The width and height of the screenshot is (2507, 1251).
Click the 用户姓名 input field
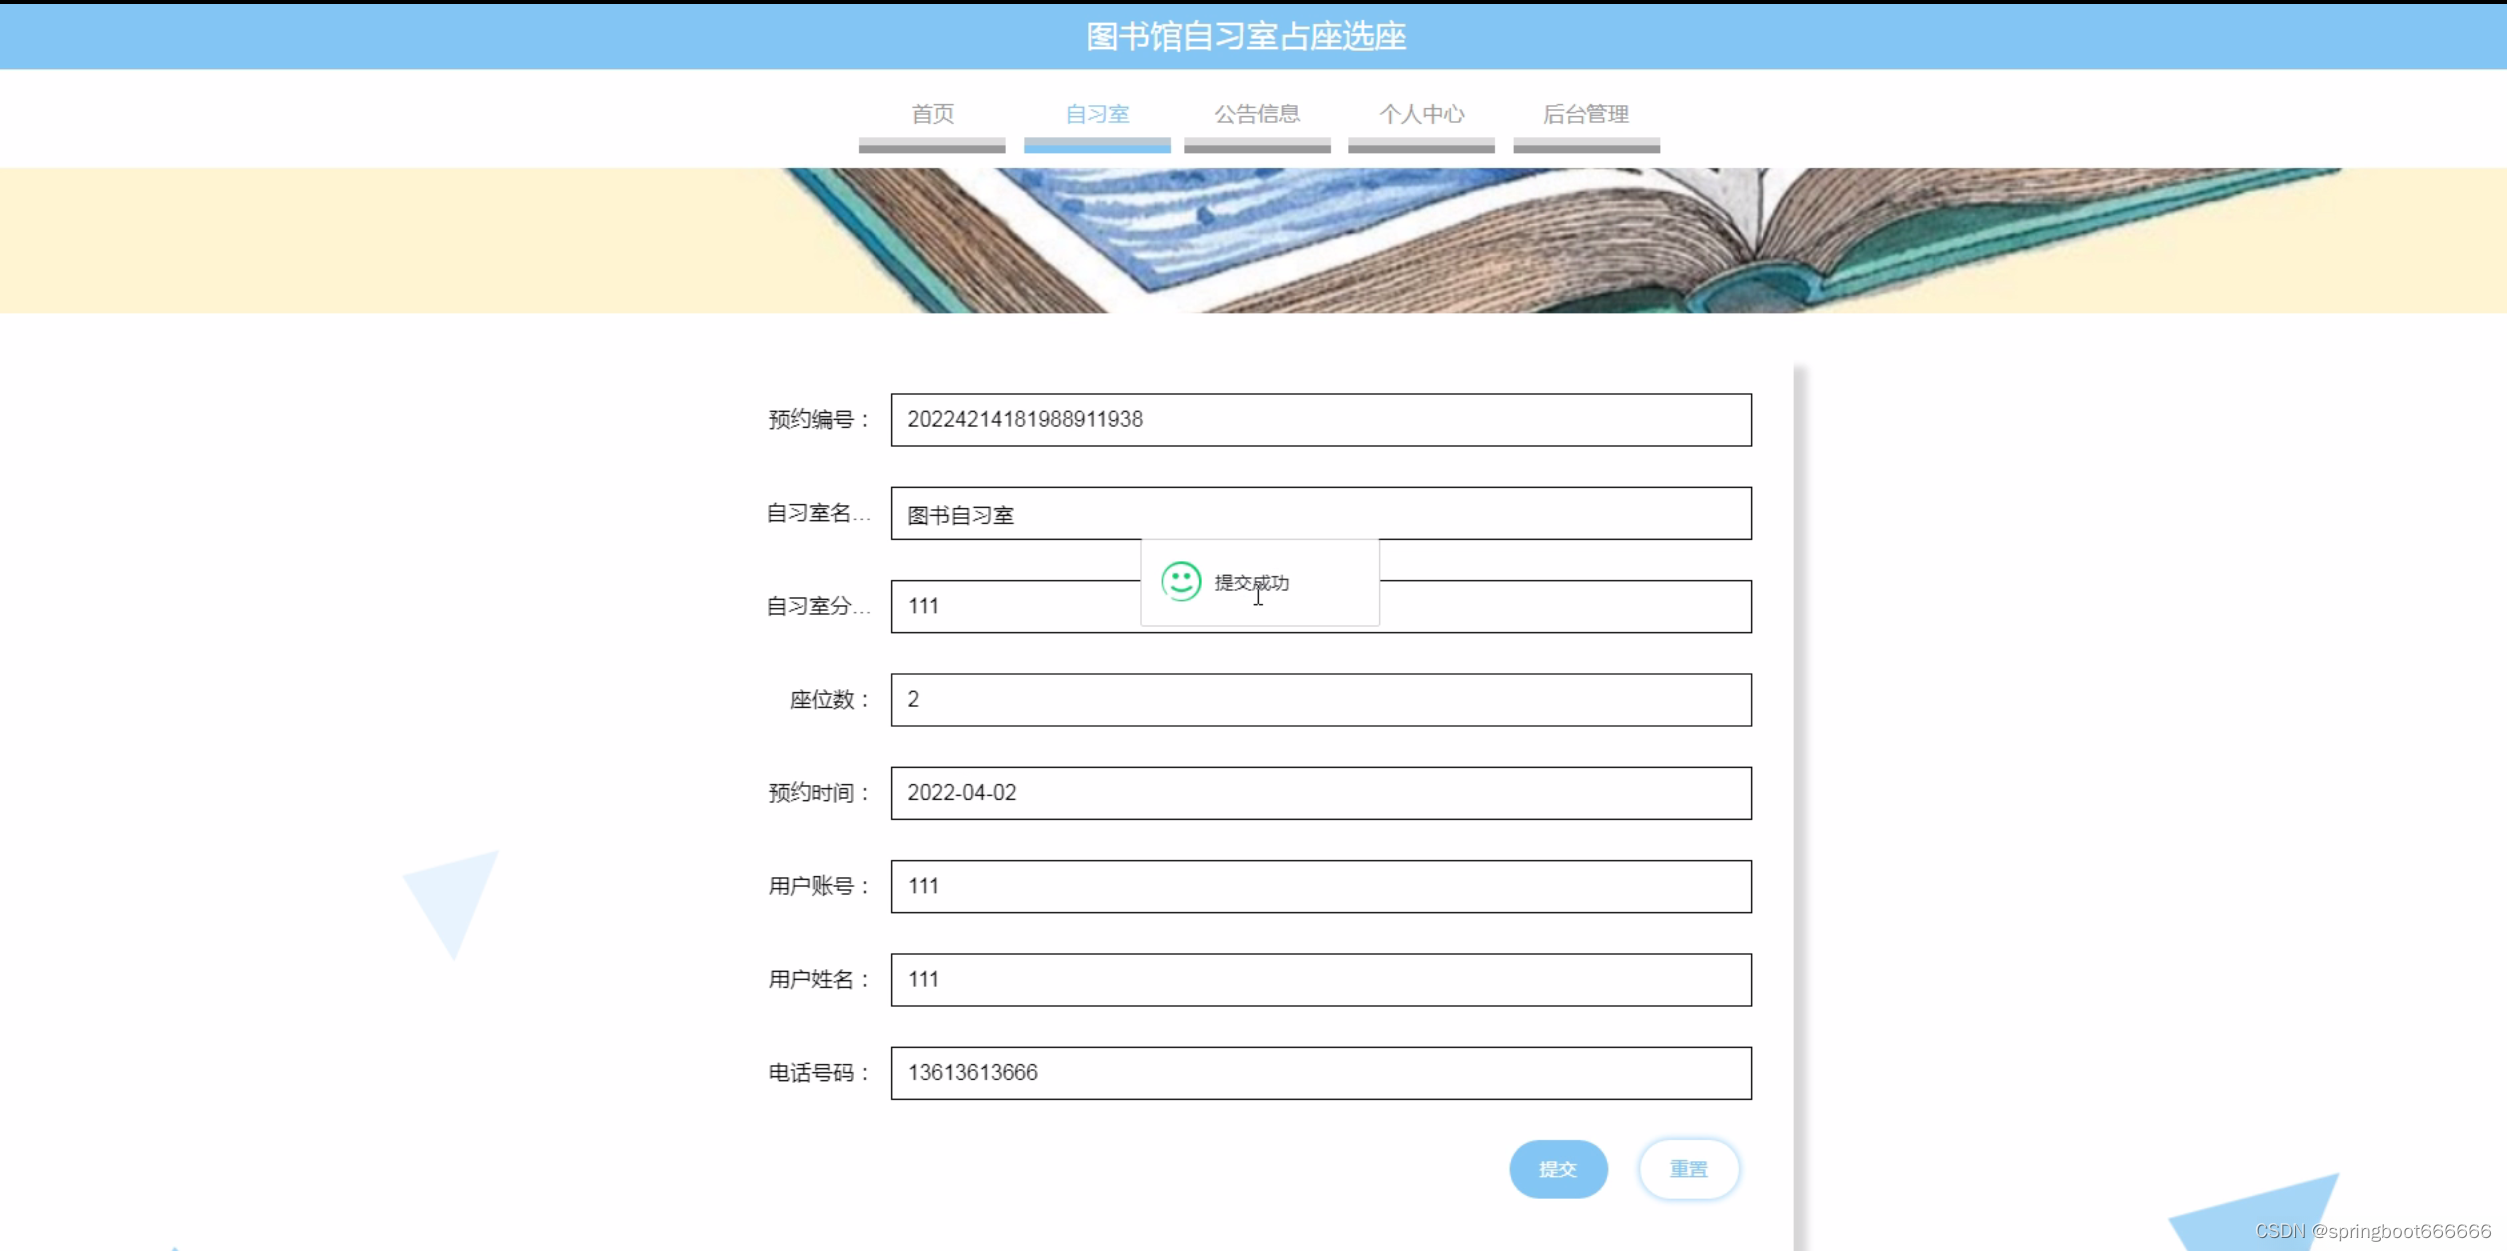tap(1320, 979)
